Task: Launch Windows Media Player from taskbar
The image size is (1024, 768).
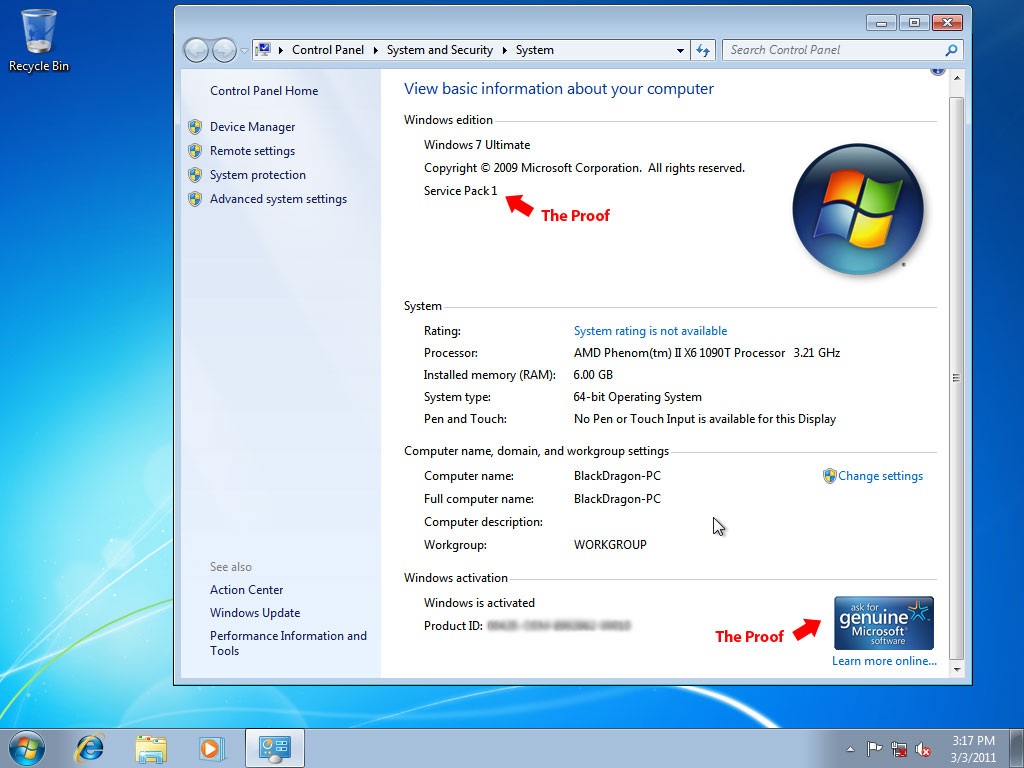Action: pyautogui.click(x=212, y=748)
